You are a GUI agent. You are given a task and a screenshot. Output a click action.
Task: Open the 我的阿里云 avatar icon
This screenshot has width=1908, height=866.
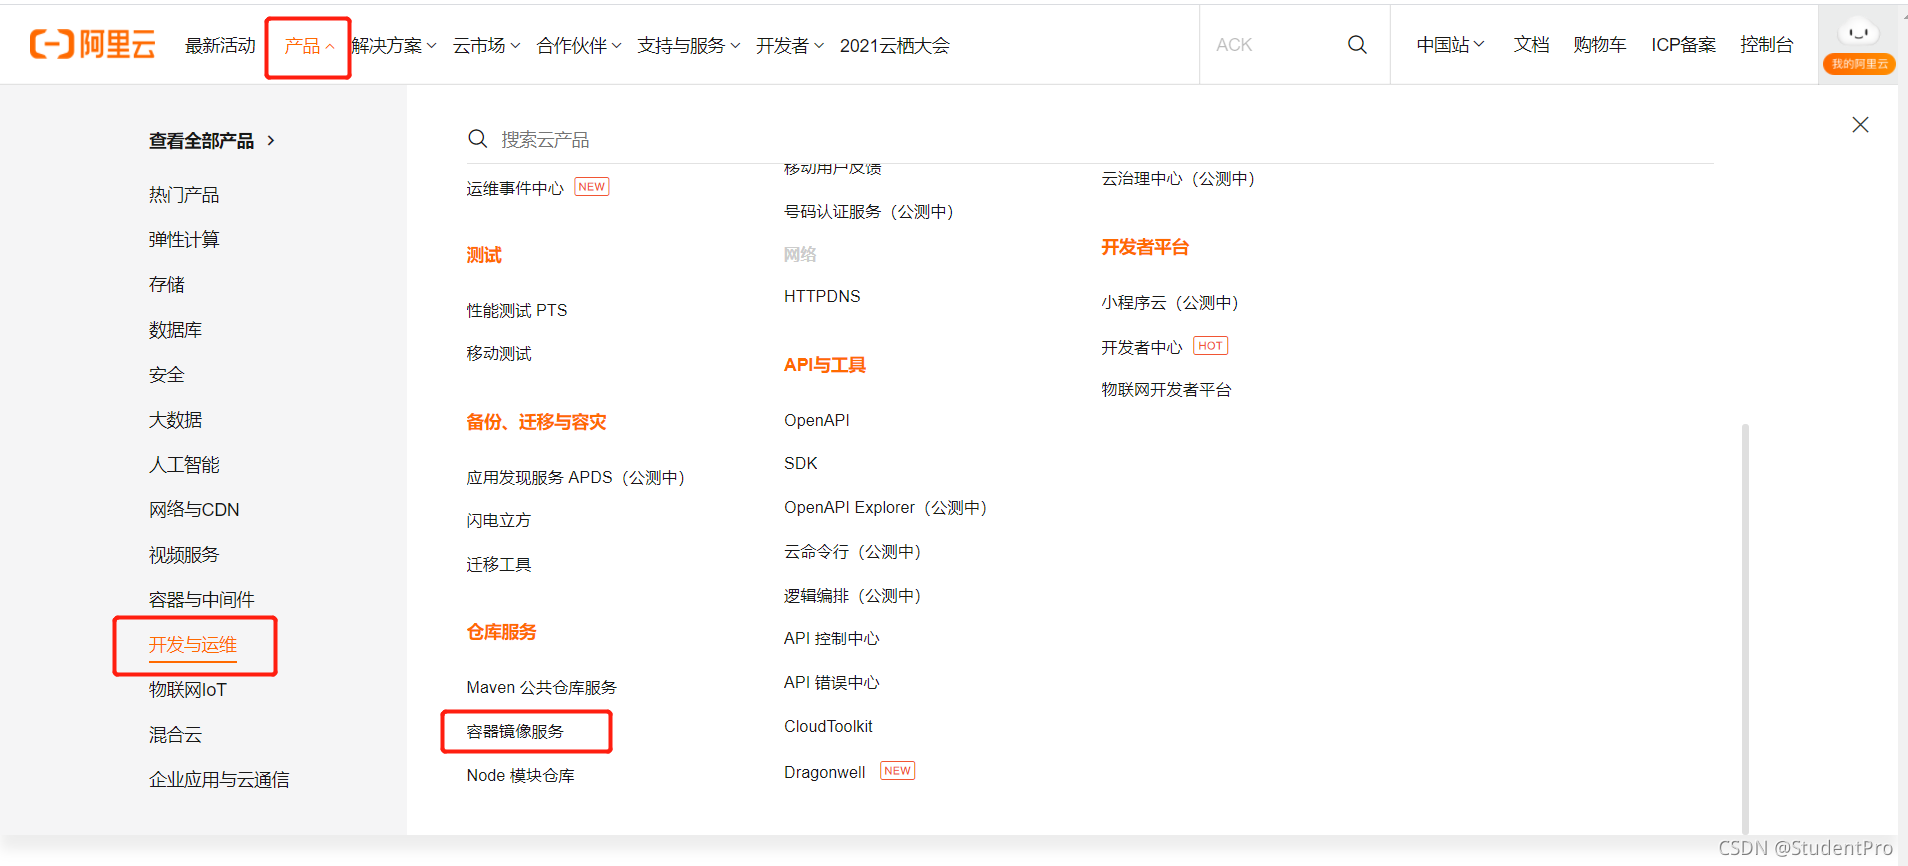coord(1859,45)
